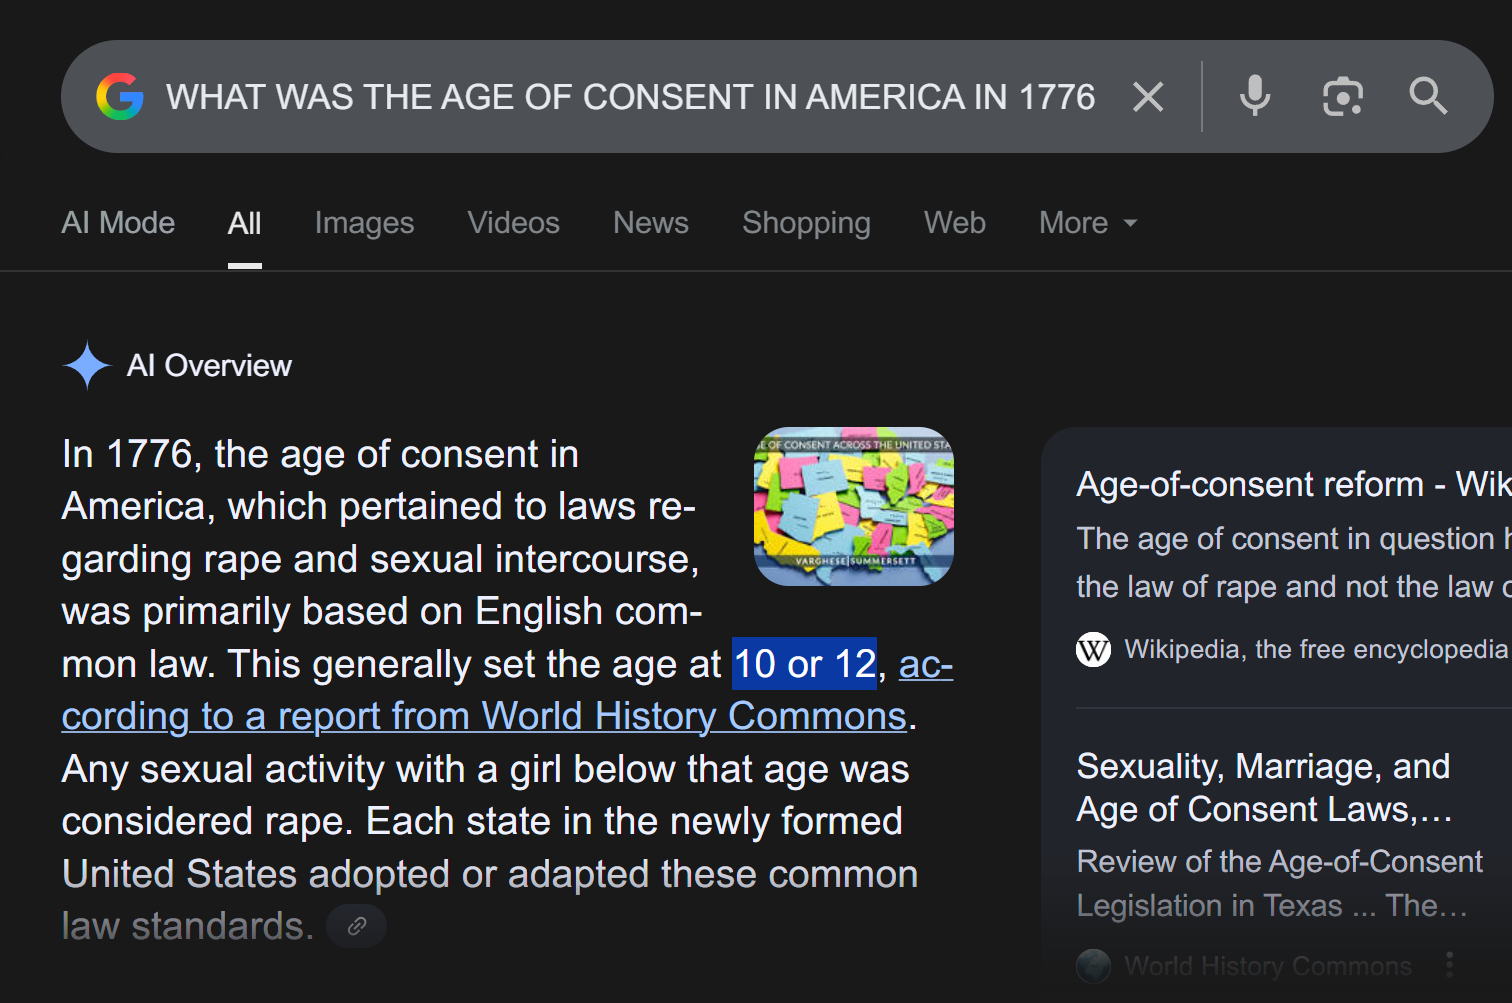Switch to AI Mode tab

(118, 222)
